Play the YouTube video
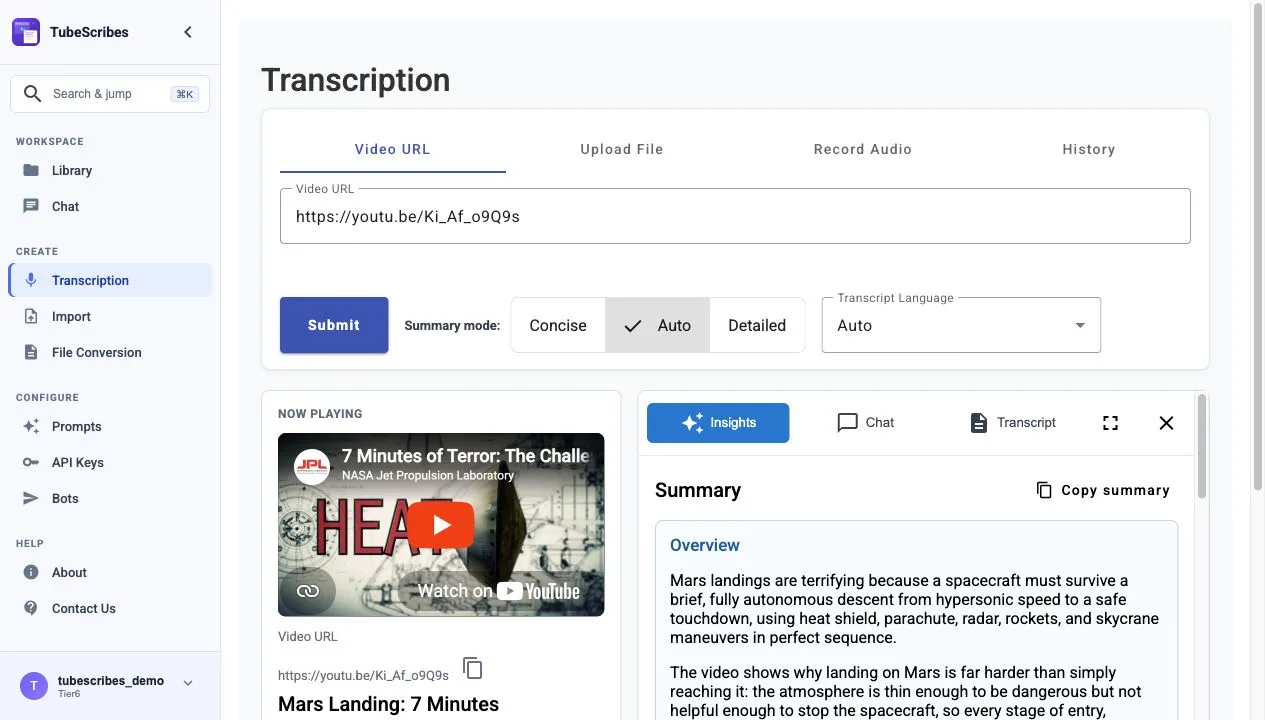 click(x=441, y=525)
